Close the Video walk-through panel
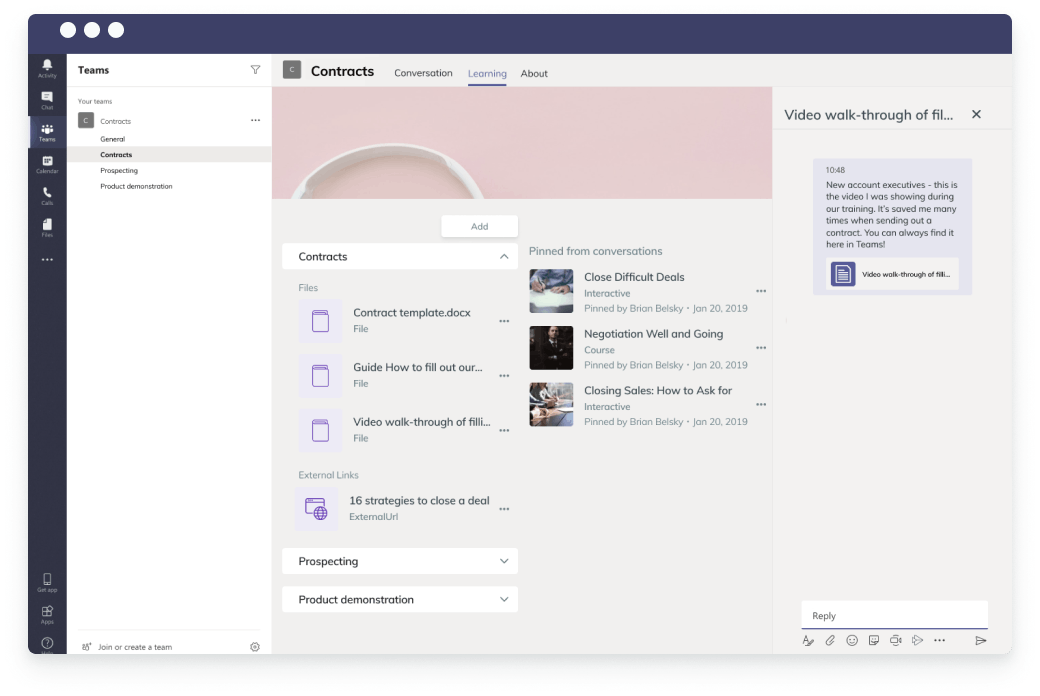This screenshot has height=696, width=1040. click(x=976, y=114)
